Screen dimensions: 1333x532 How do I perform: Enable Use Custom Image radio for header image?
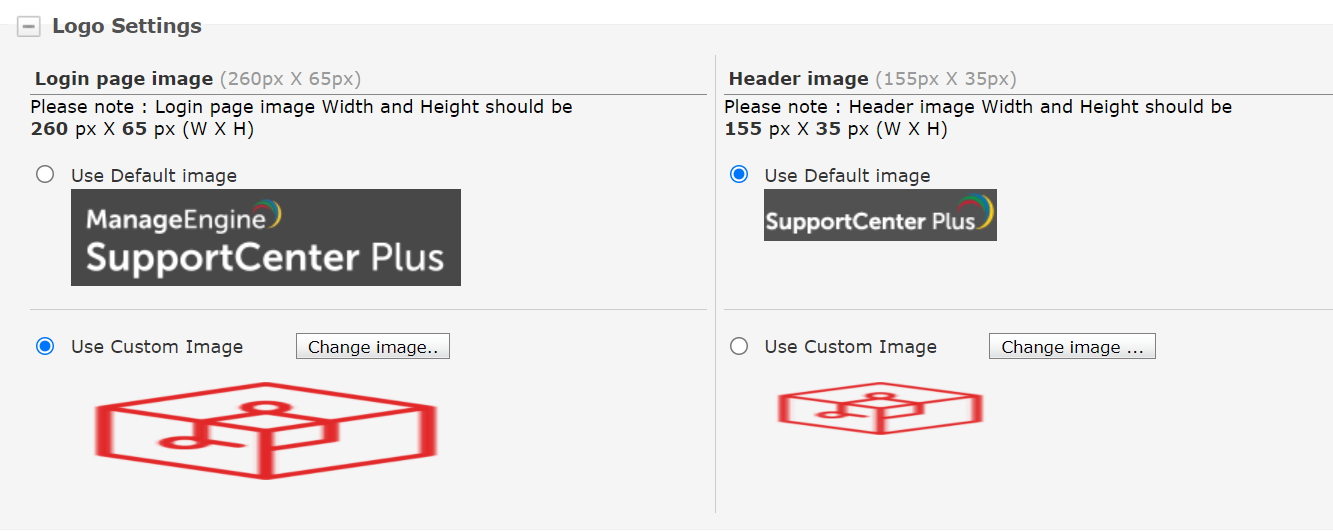pos(739,346)
